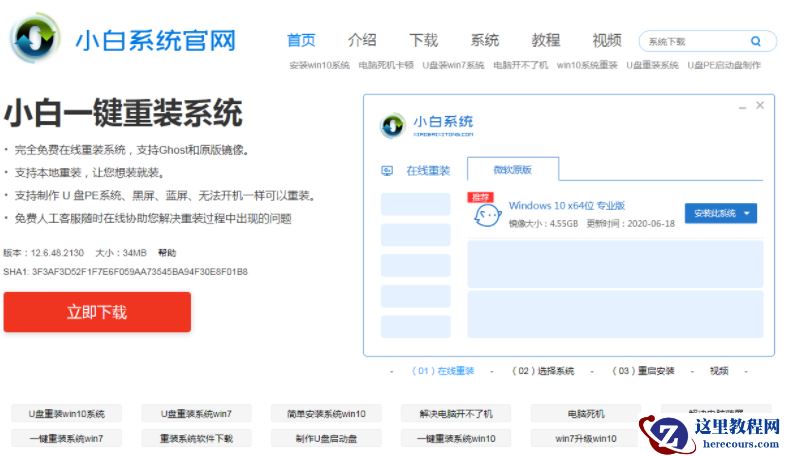Viewport: 785px width, 456px height.
Task: Open the win10系统重装 link
Action: coord(587,65)
